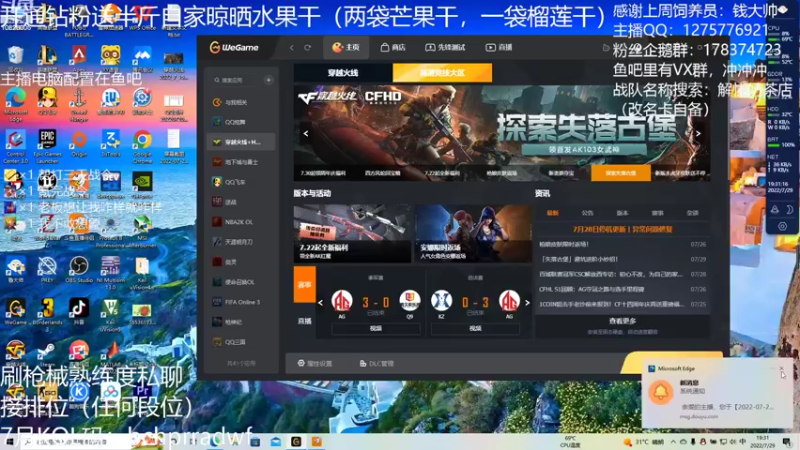The height and width of the screenshot is (450, 800).
Task: Open Origin desktop shortcut
Action: 79,143
